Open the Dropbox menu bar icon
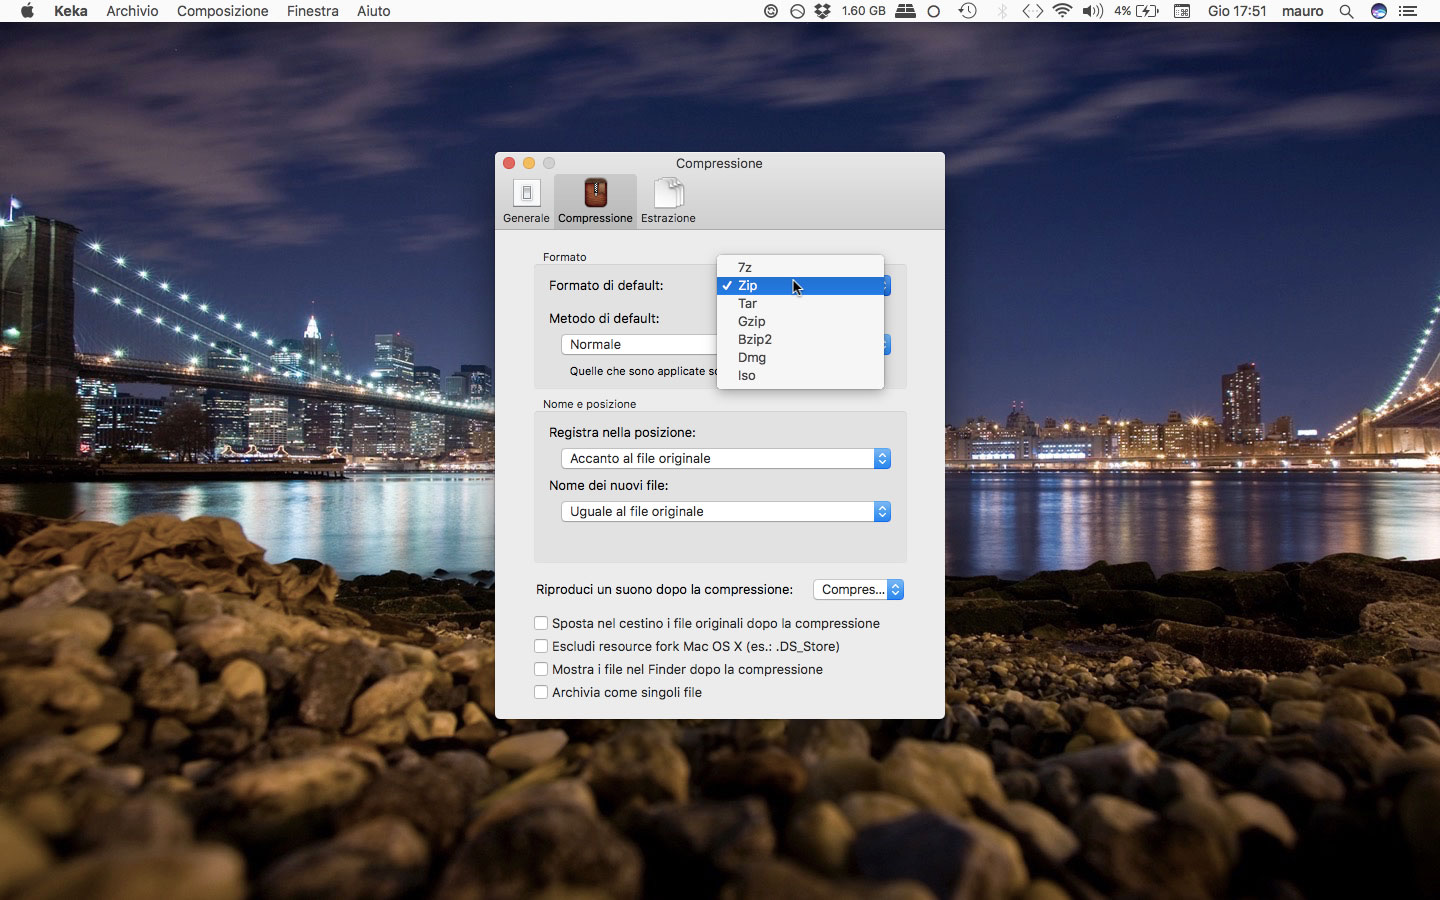1440x900 pixels. click(x=822, y=11)
